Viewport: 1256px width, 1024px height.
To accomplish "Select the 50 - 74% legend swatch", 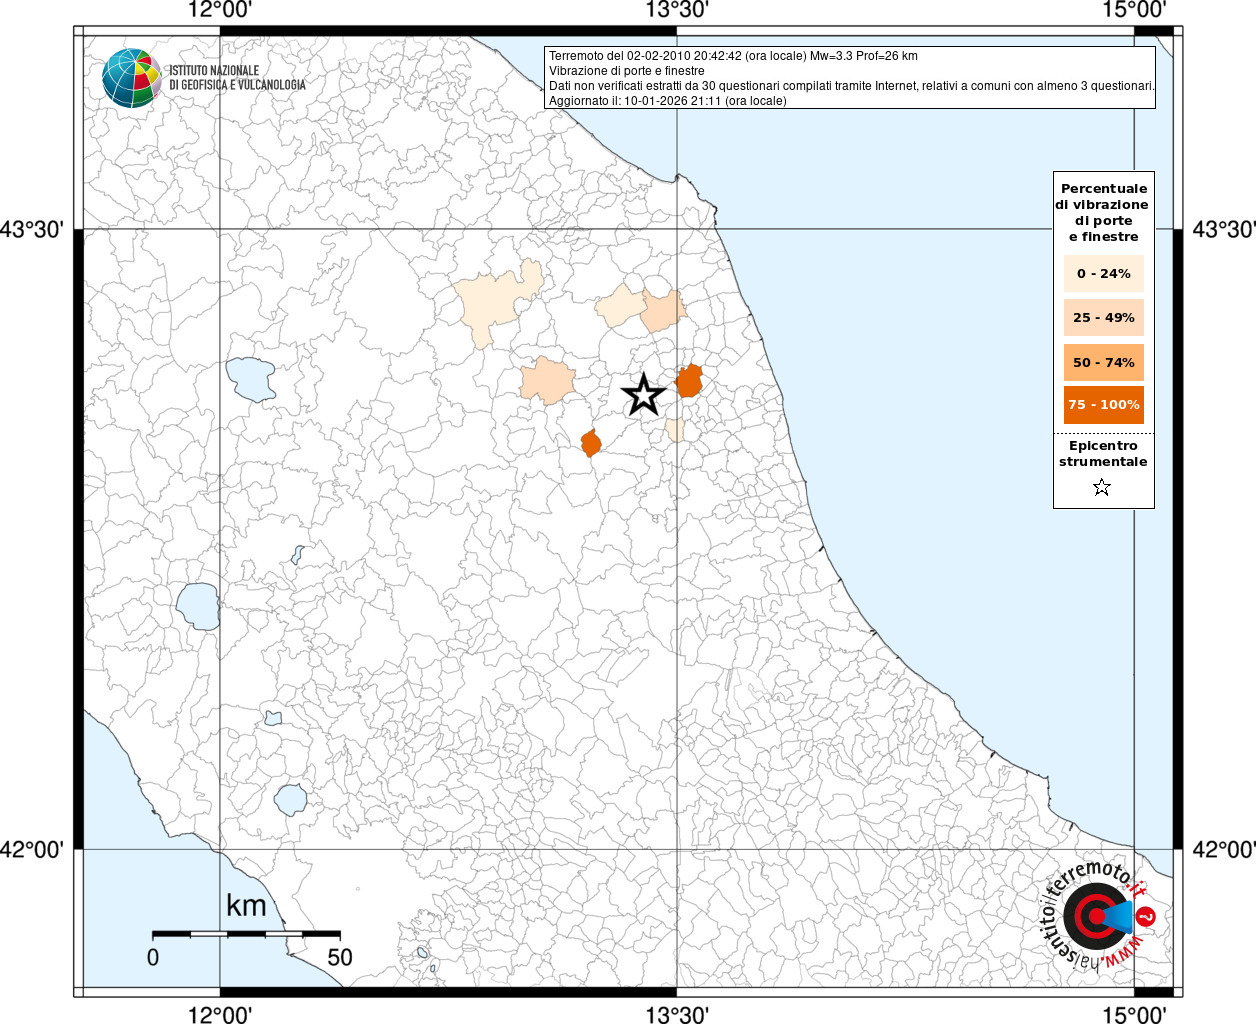I will coord(1104,362).
